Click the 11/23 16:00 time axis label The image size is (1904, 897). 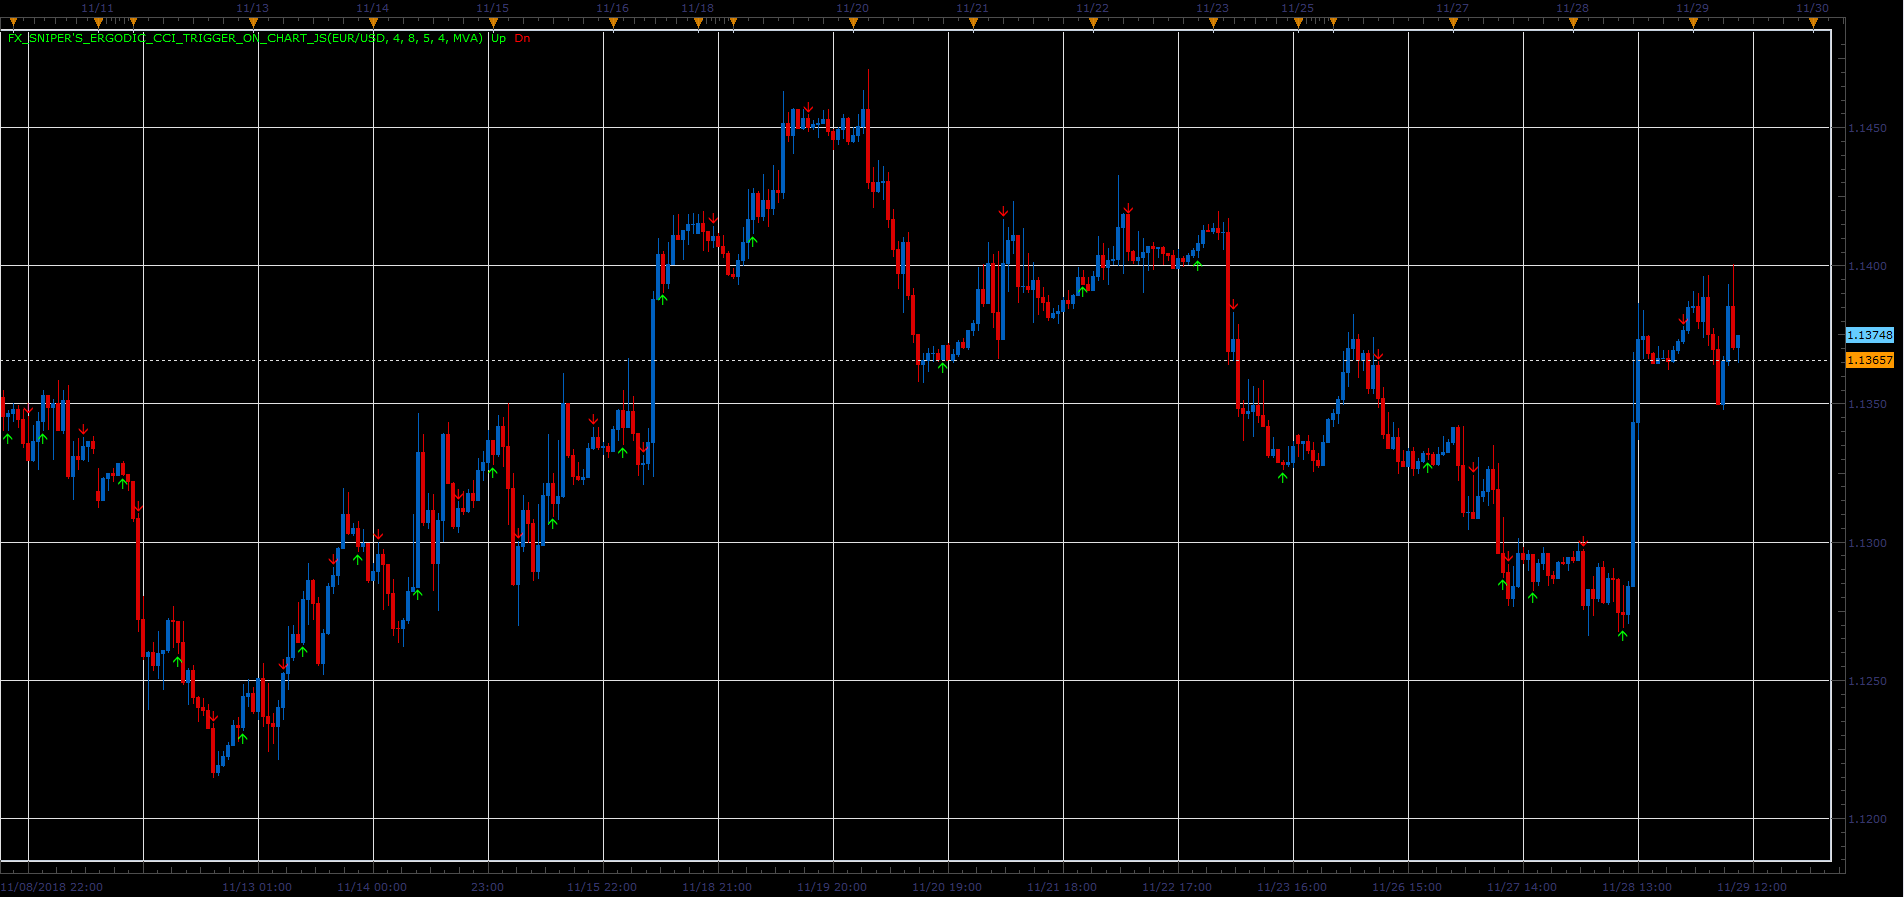[1292, 887]
